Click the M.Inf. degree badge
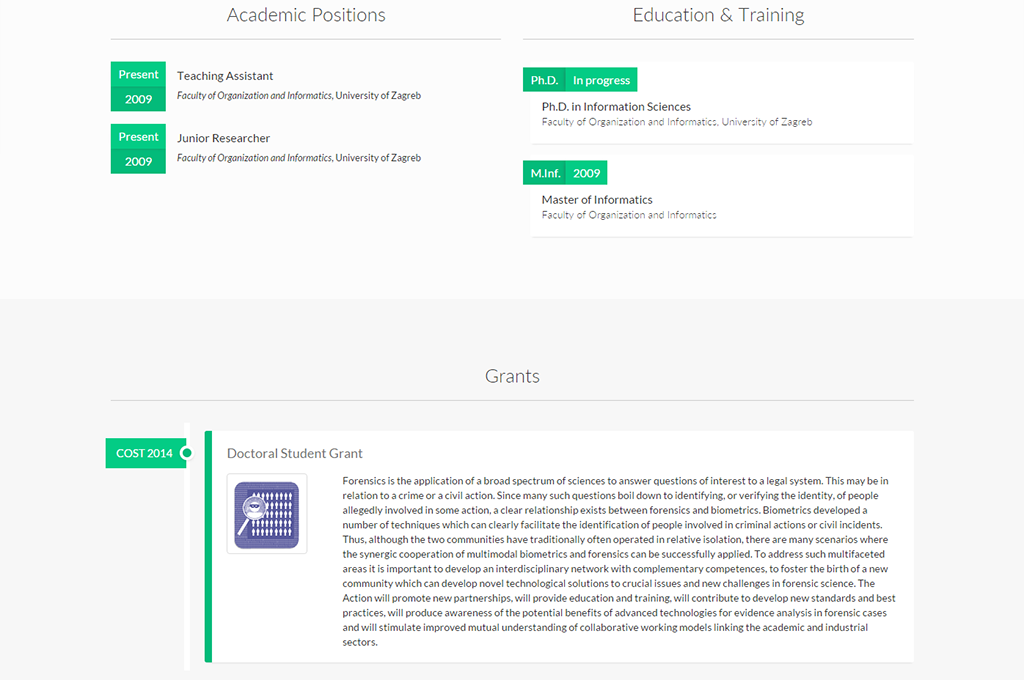Viewport: 1024px width, 680px height. pyautogui.click(x=545, y=173)
